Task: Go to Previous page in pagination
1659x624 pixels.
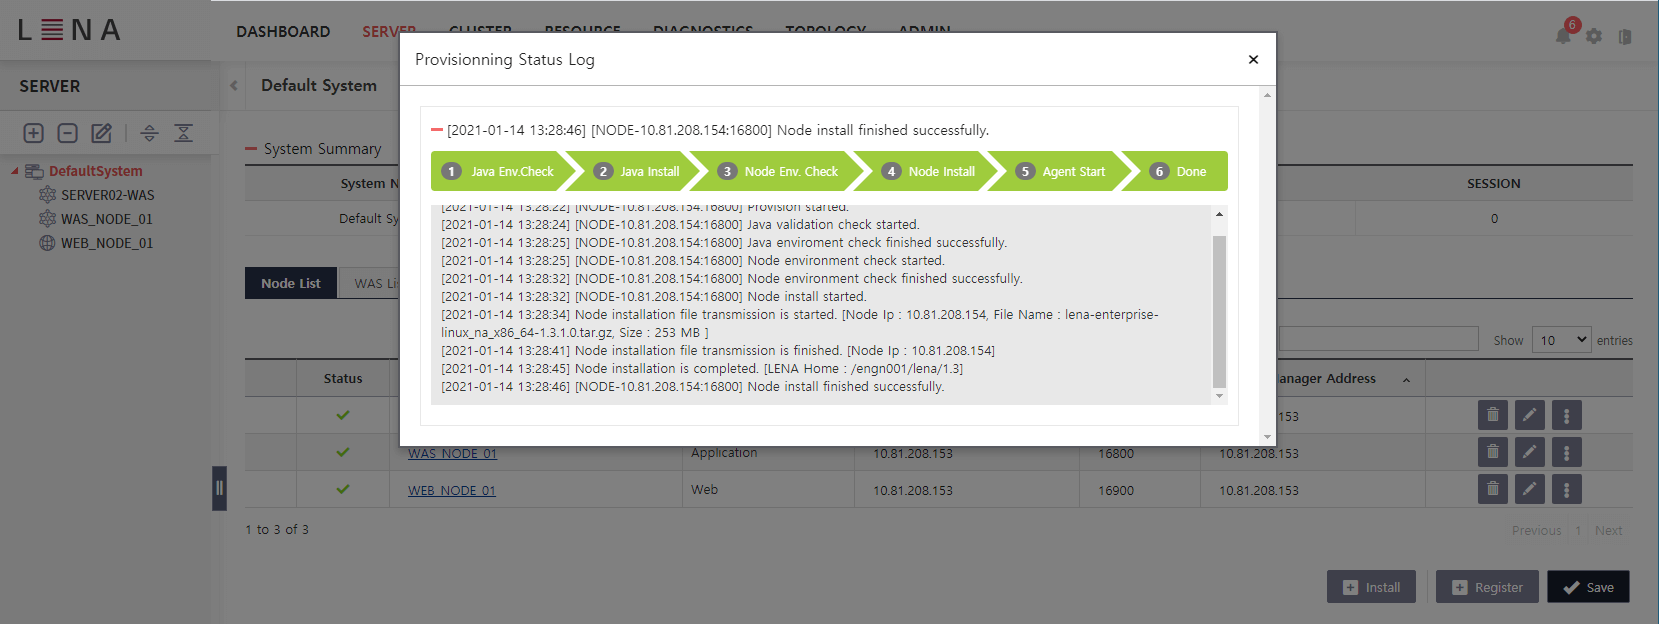Action: [1536, 531]
